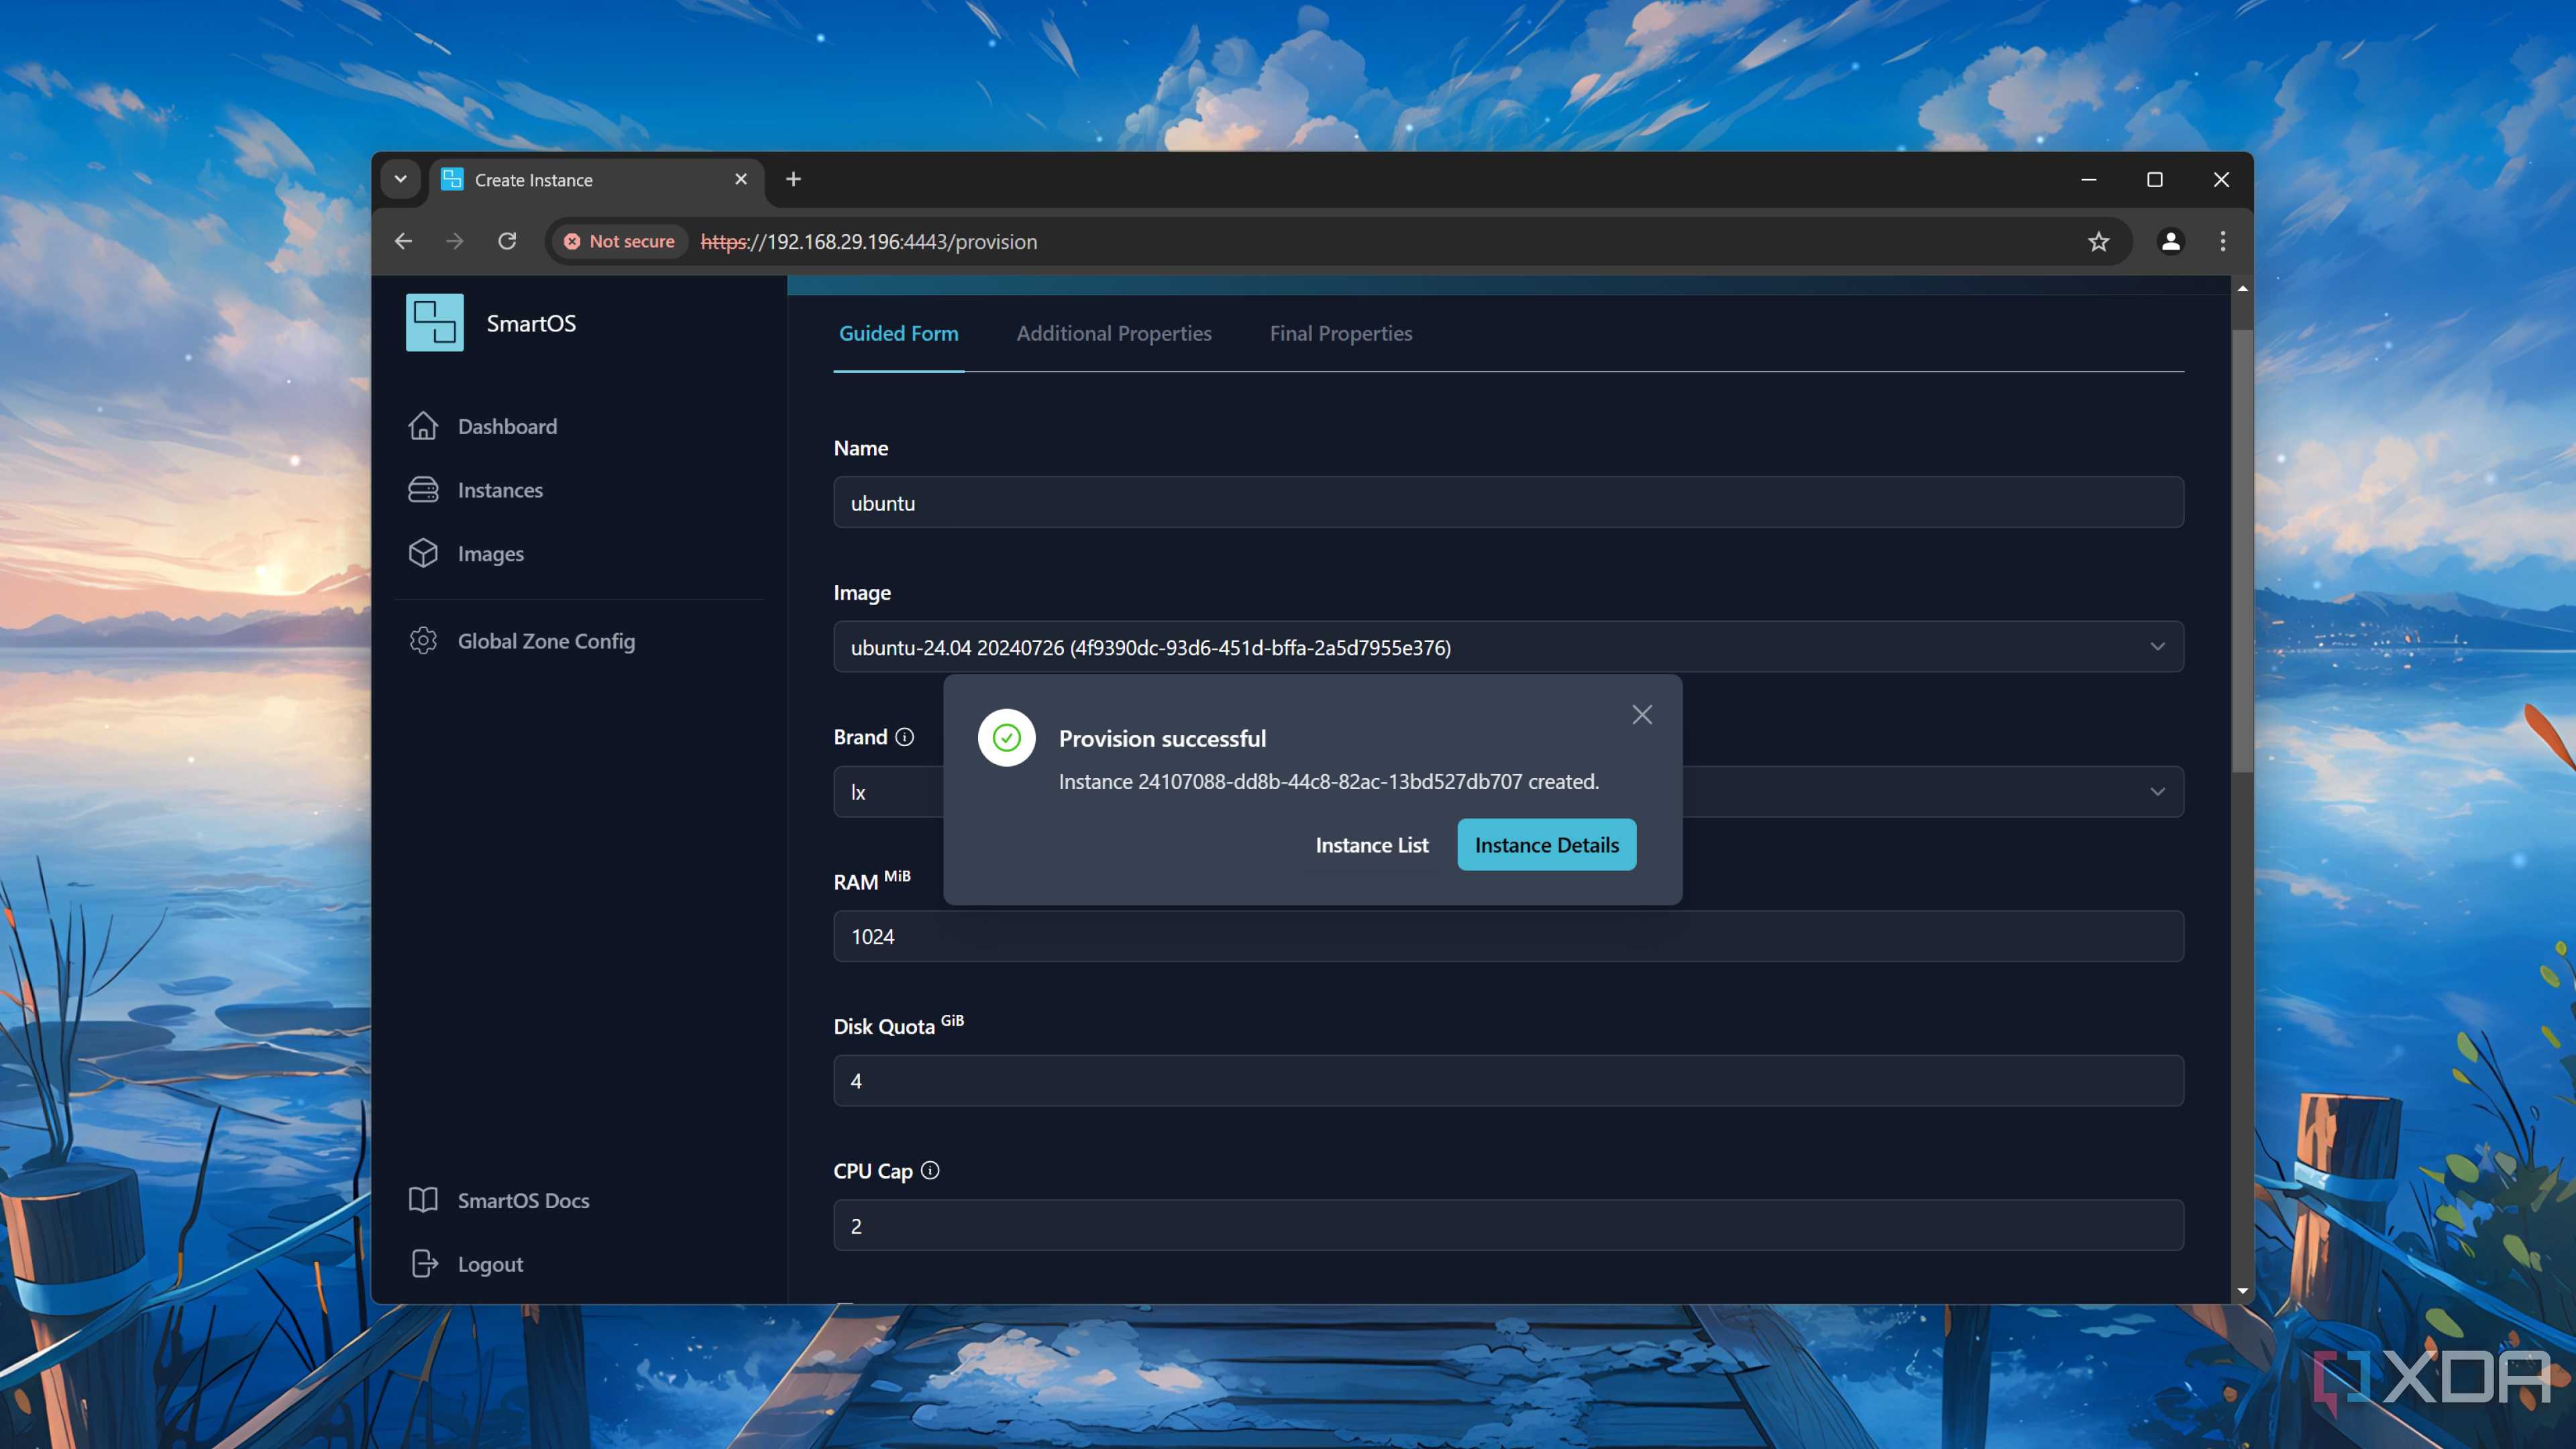The height and width of the screenshot is (1449, 2576).
Task: Click the SmartOS title text
Action: (x=531, y=323)
